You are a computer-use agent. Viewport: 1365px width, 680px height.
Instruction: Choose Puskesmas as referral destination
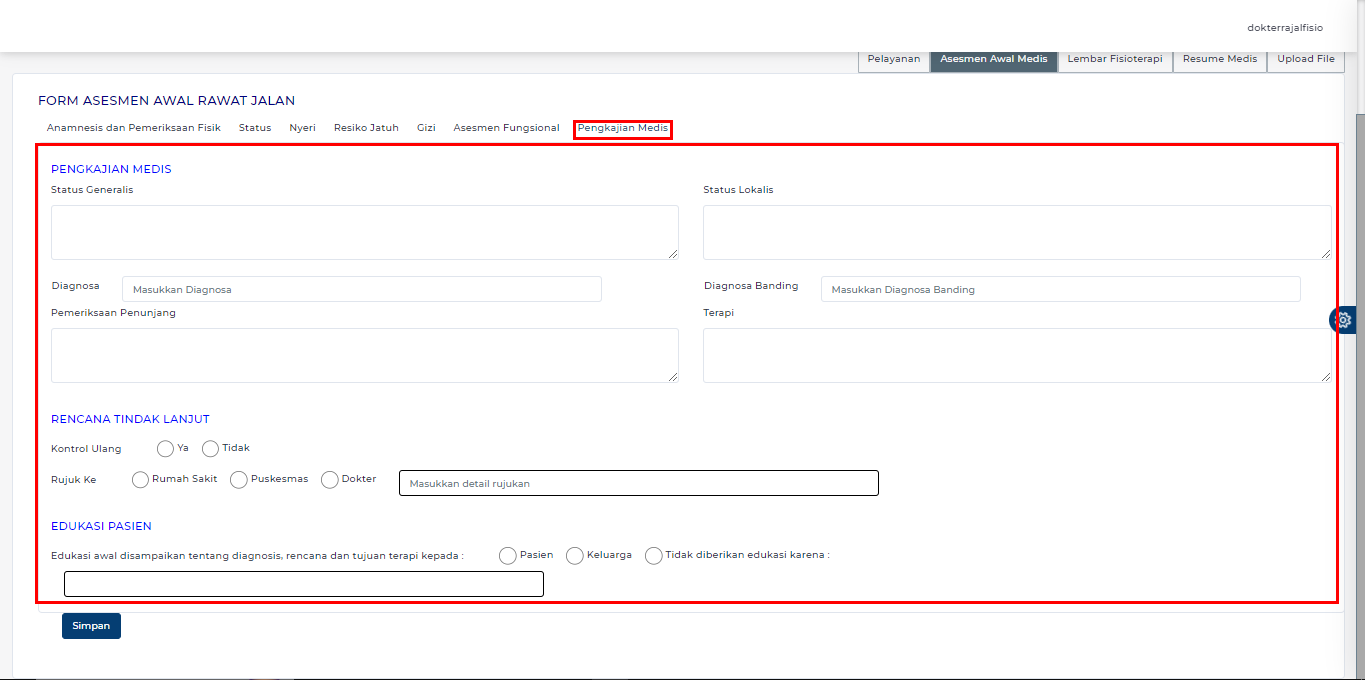(239, 480)
